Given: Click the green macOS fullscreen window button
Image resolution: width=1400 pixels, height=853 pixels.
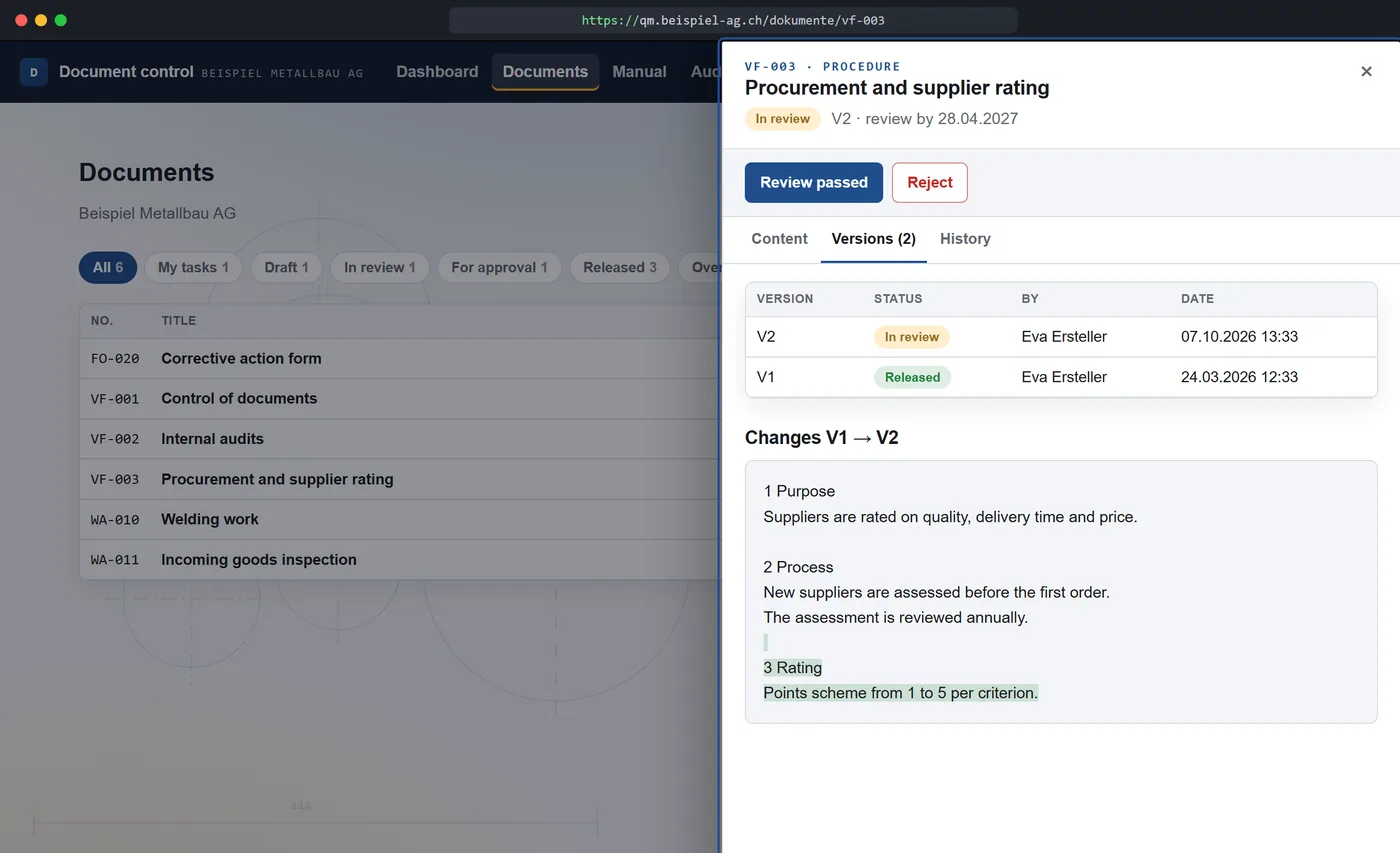Looking at the screenshot, I should coord(61,20).
